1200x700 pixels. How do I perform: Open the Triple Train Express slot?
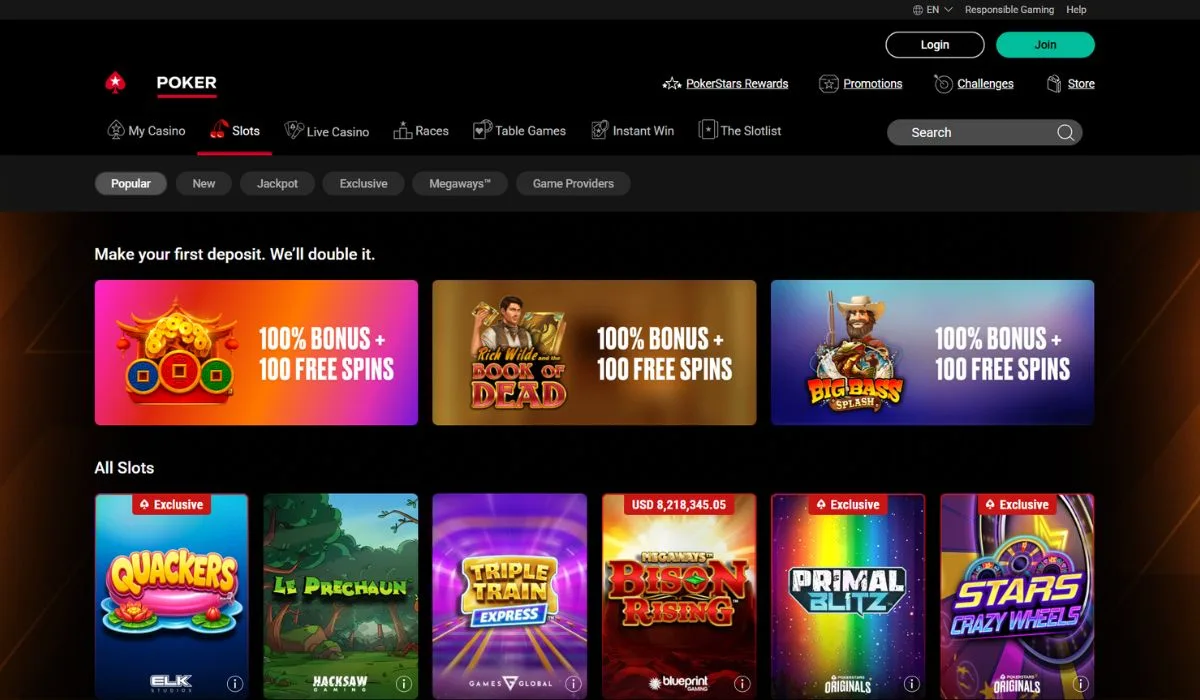tap(509, 596)
